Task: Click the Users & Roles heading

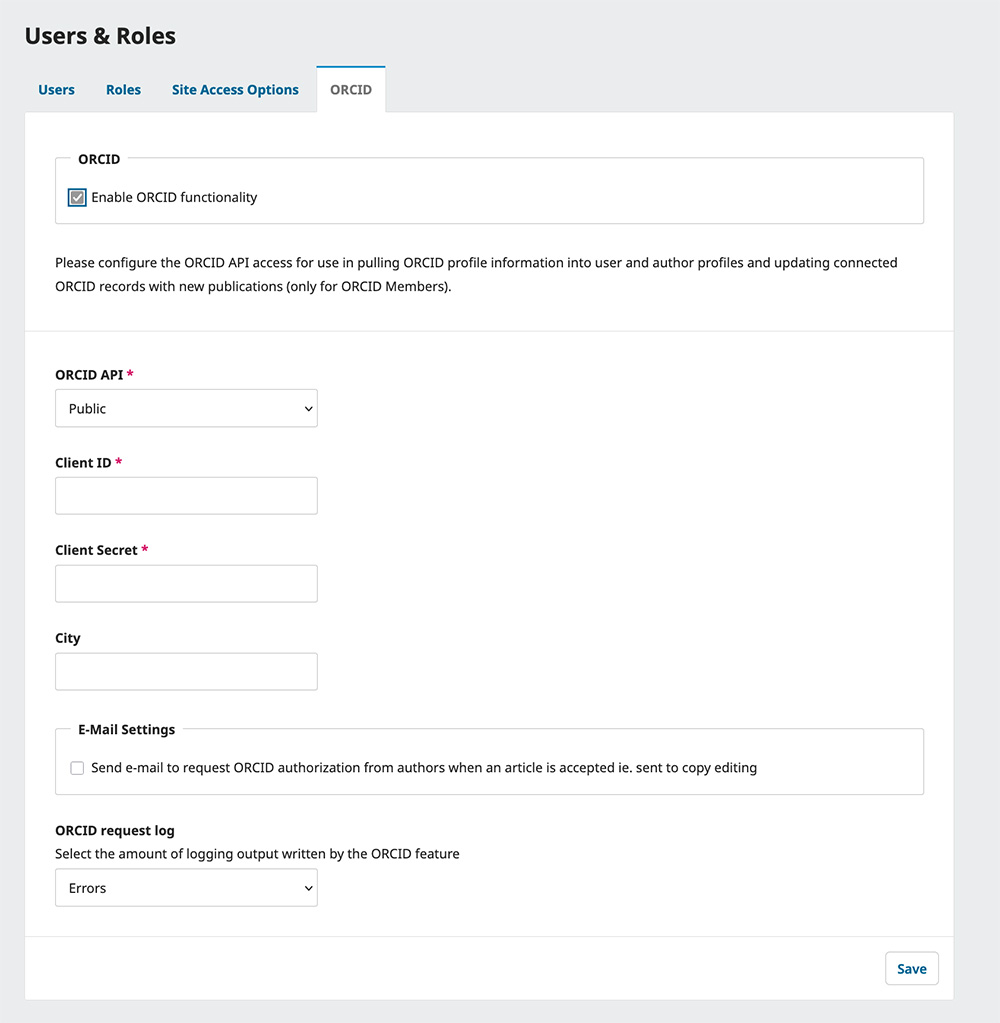Action: 100,36
